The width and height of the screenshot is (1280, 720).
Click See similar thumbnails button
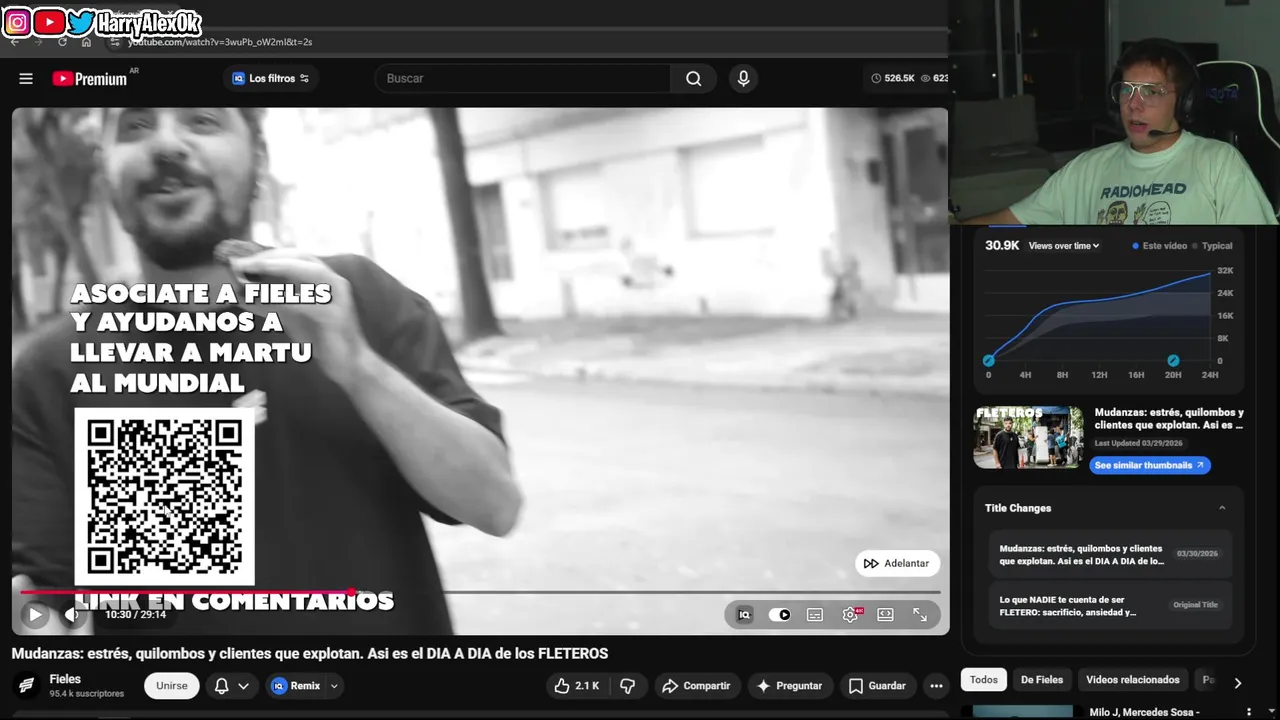[1149, 465]
